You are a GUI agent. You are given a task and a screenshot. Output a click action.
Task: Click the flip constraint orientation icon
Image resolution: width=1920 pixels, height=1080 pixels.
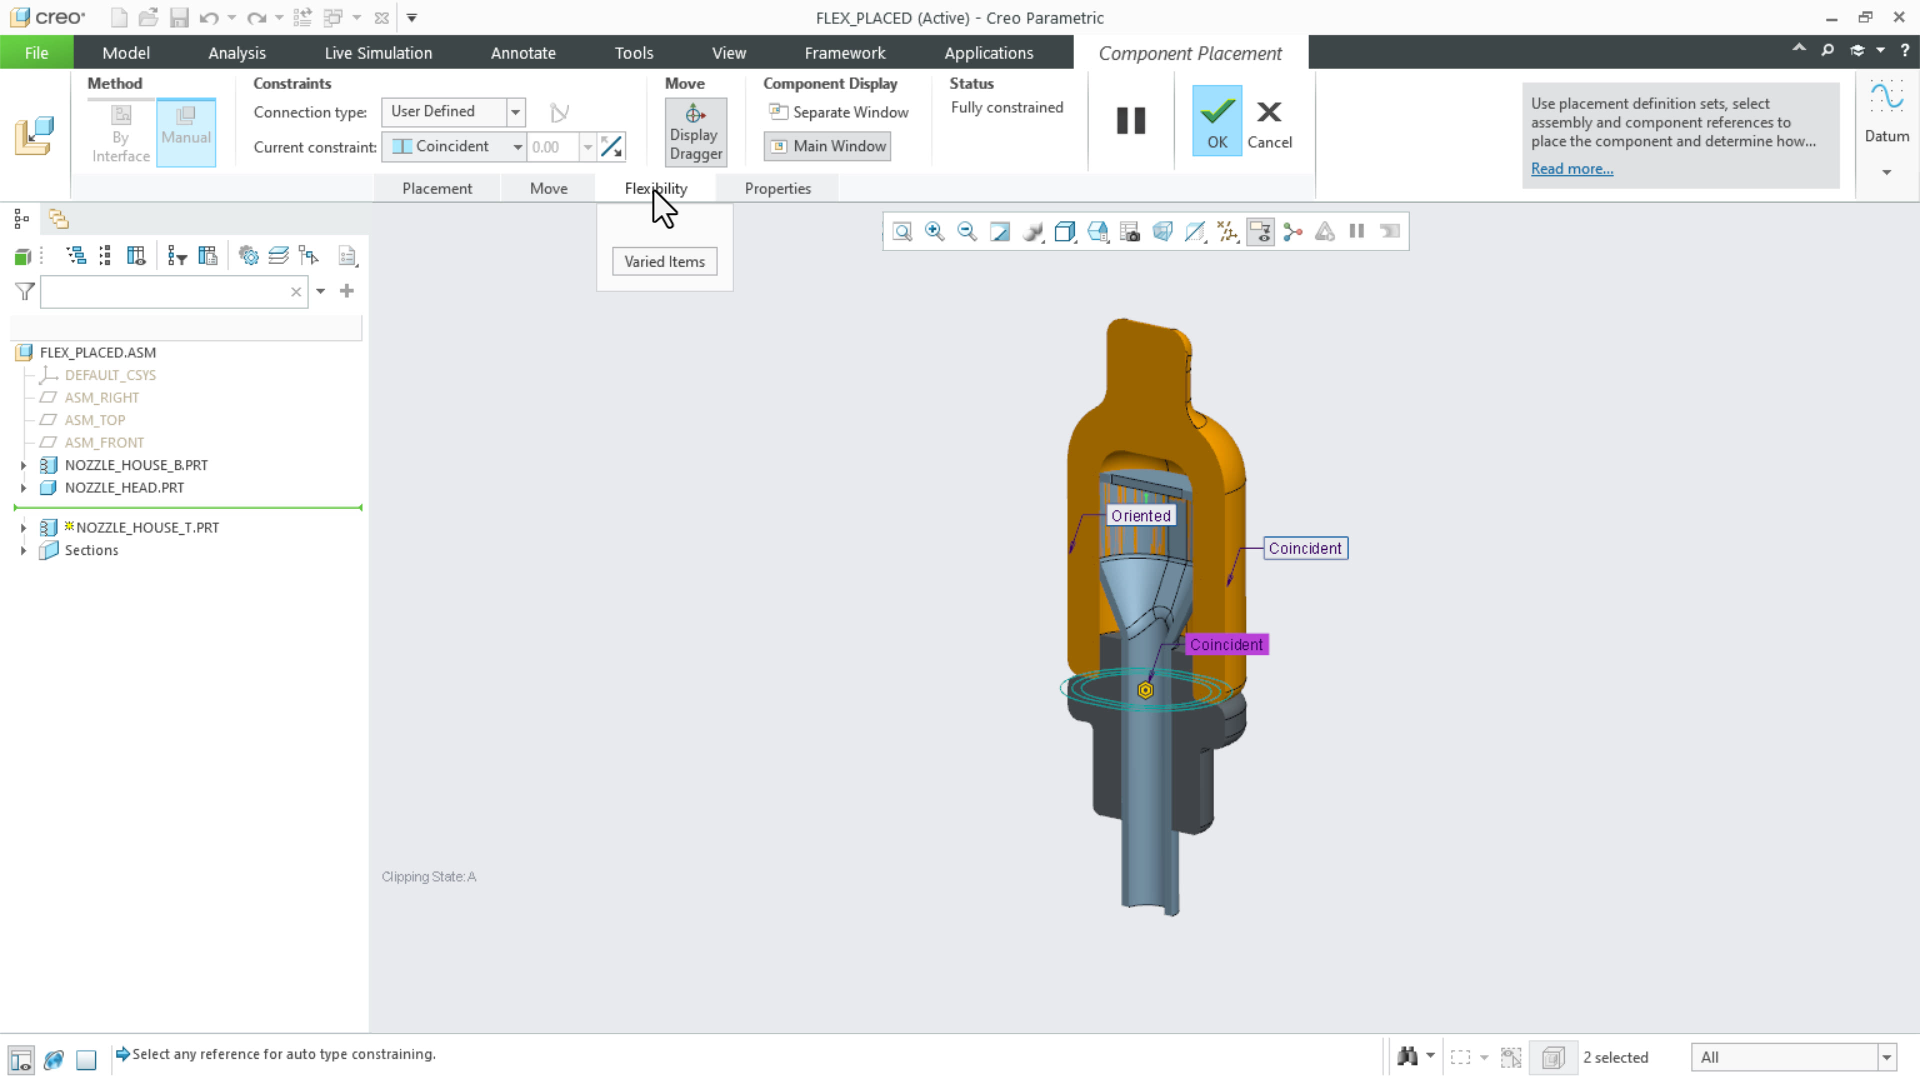point(612,147)
